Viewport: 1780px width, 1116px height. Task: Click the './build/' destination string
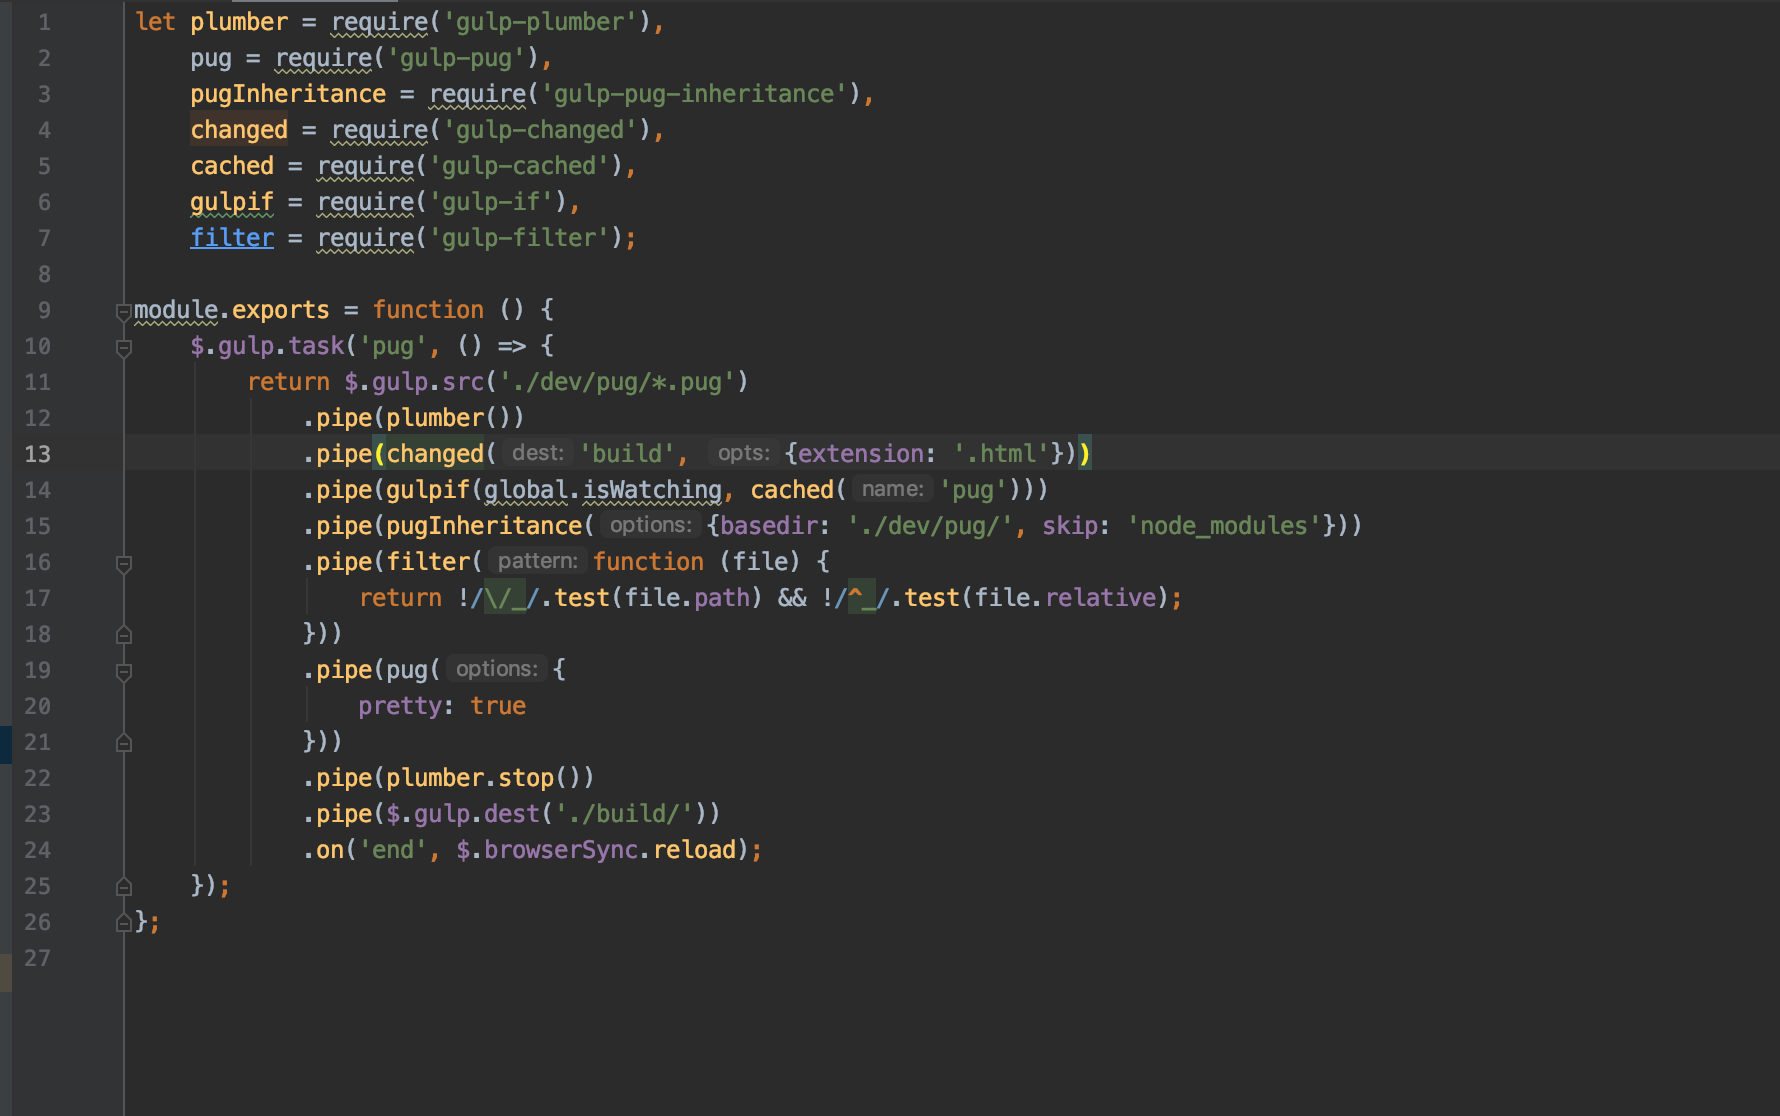click(624, 814)
